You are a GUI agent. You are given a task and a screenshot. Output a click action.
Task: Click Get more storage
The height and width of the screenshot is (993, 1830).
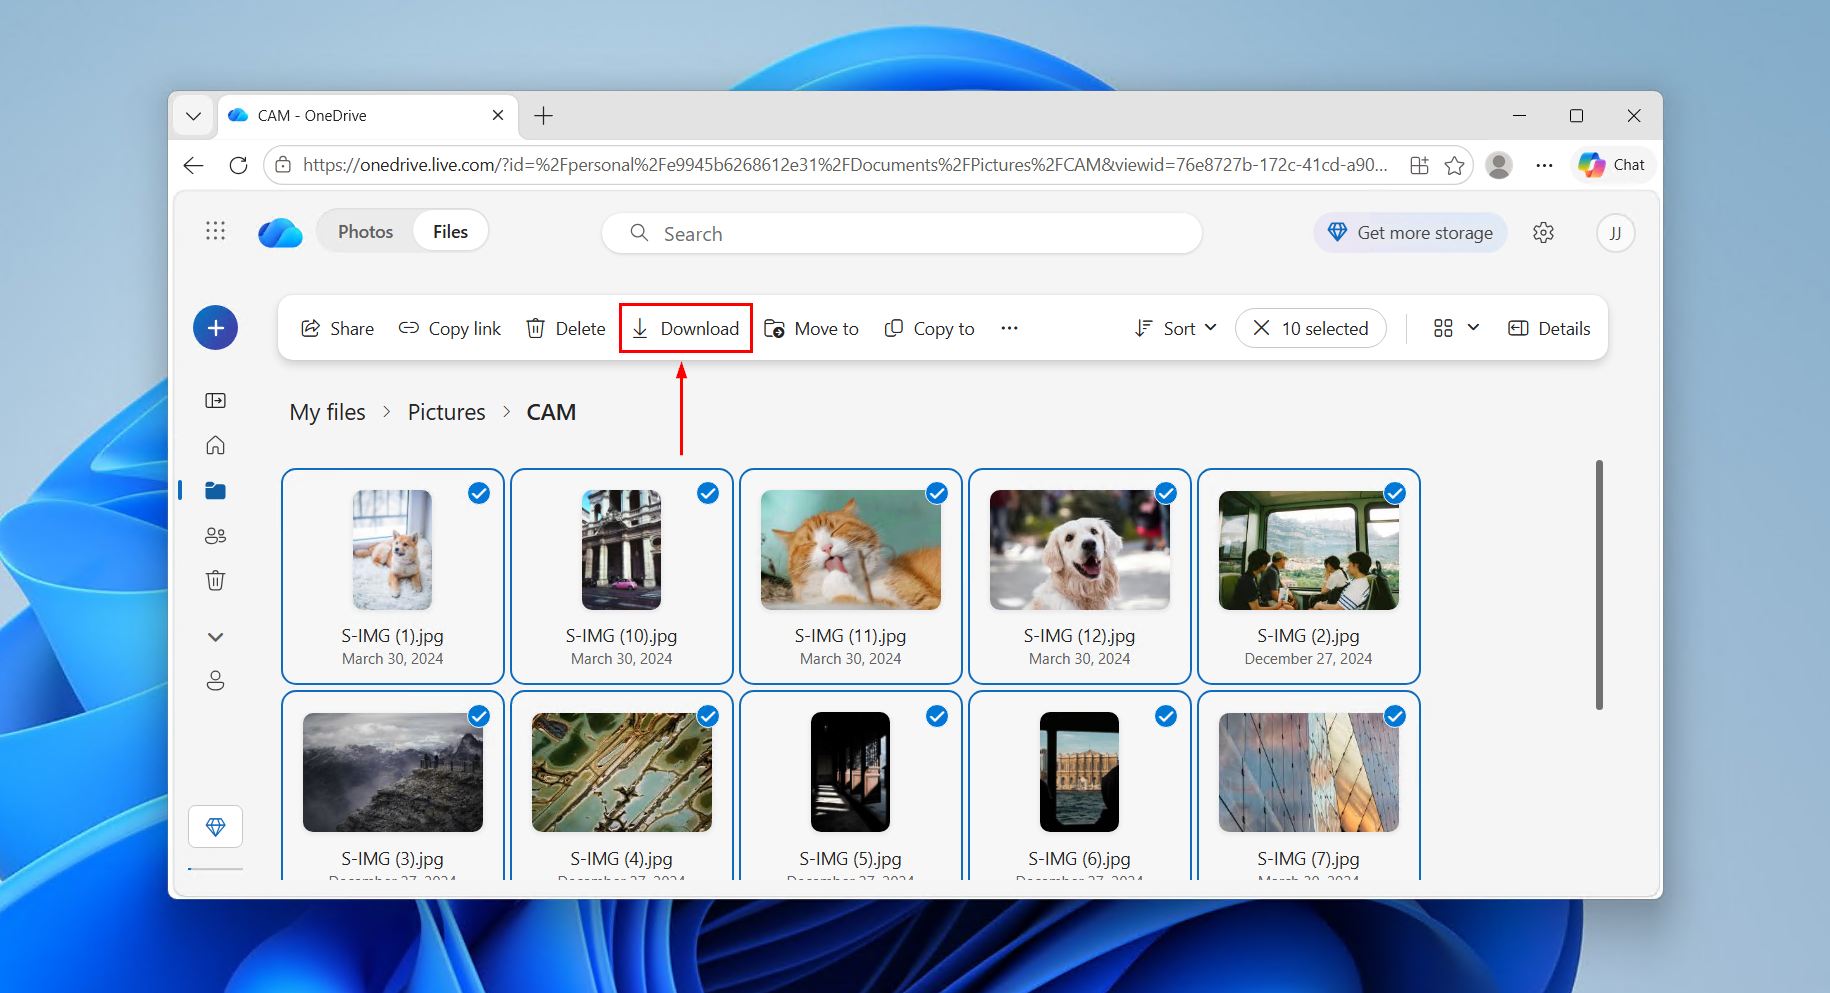coord(1410,233)
